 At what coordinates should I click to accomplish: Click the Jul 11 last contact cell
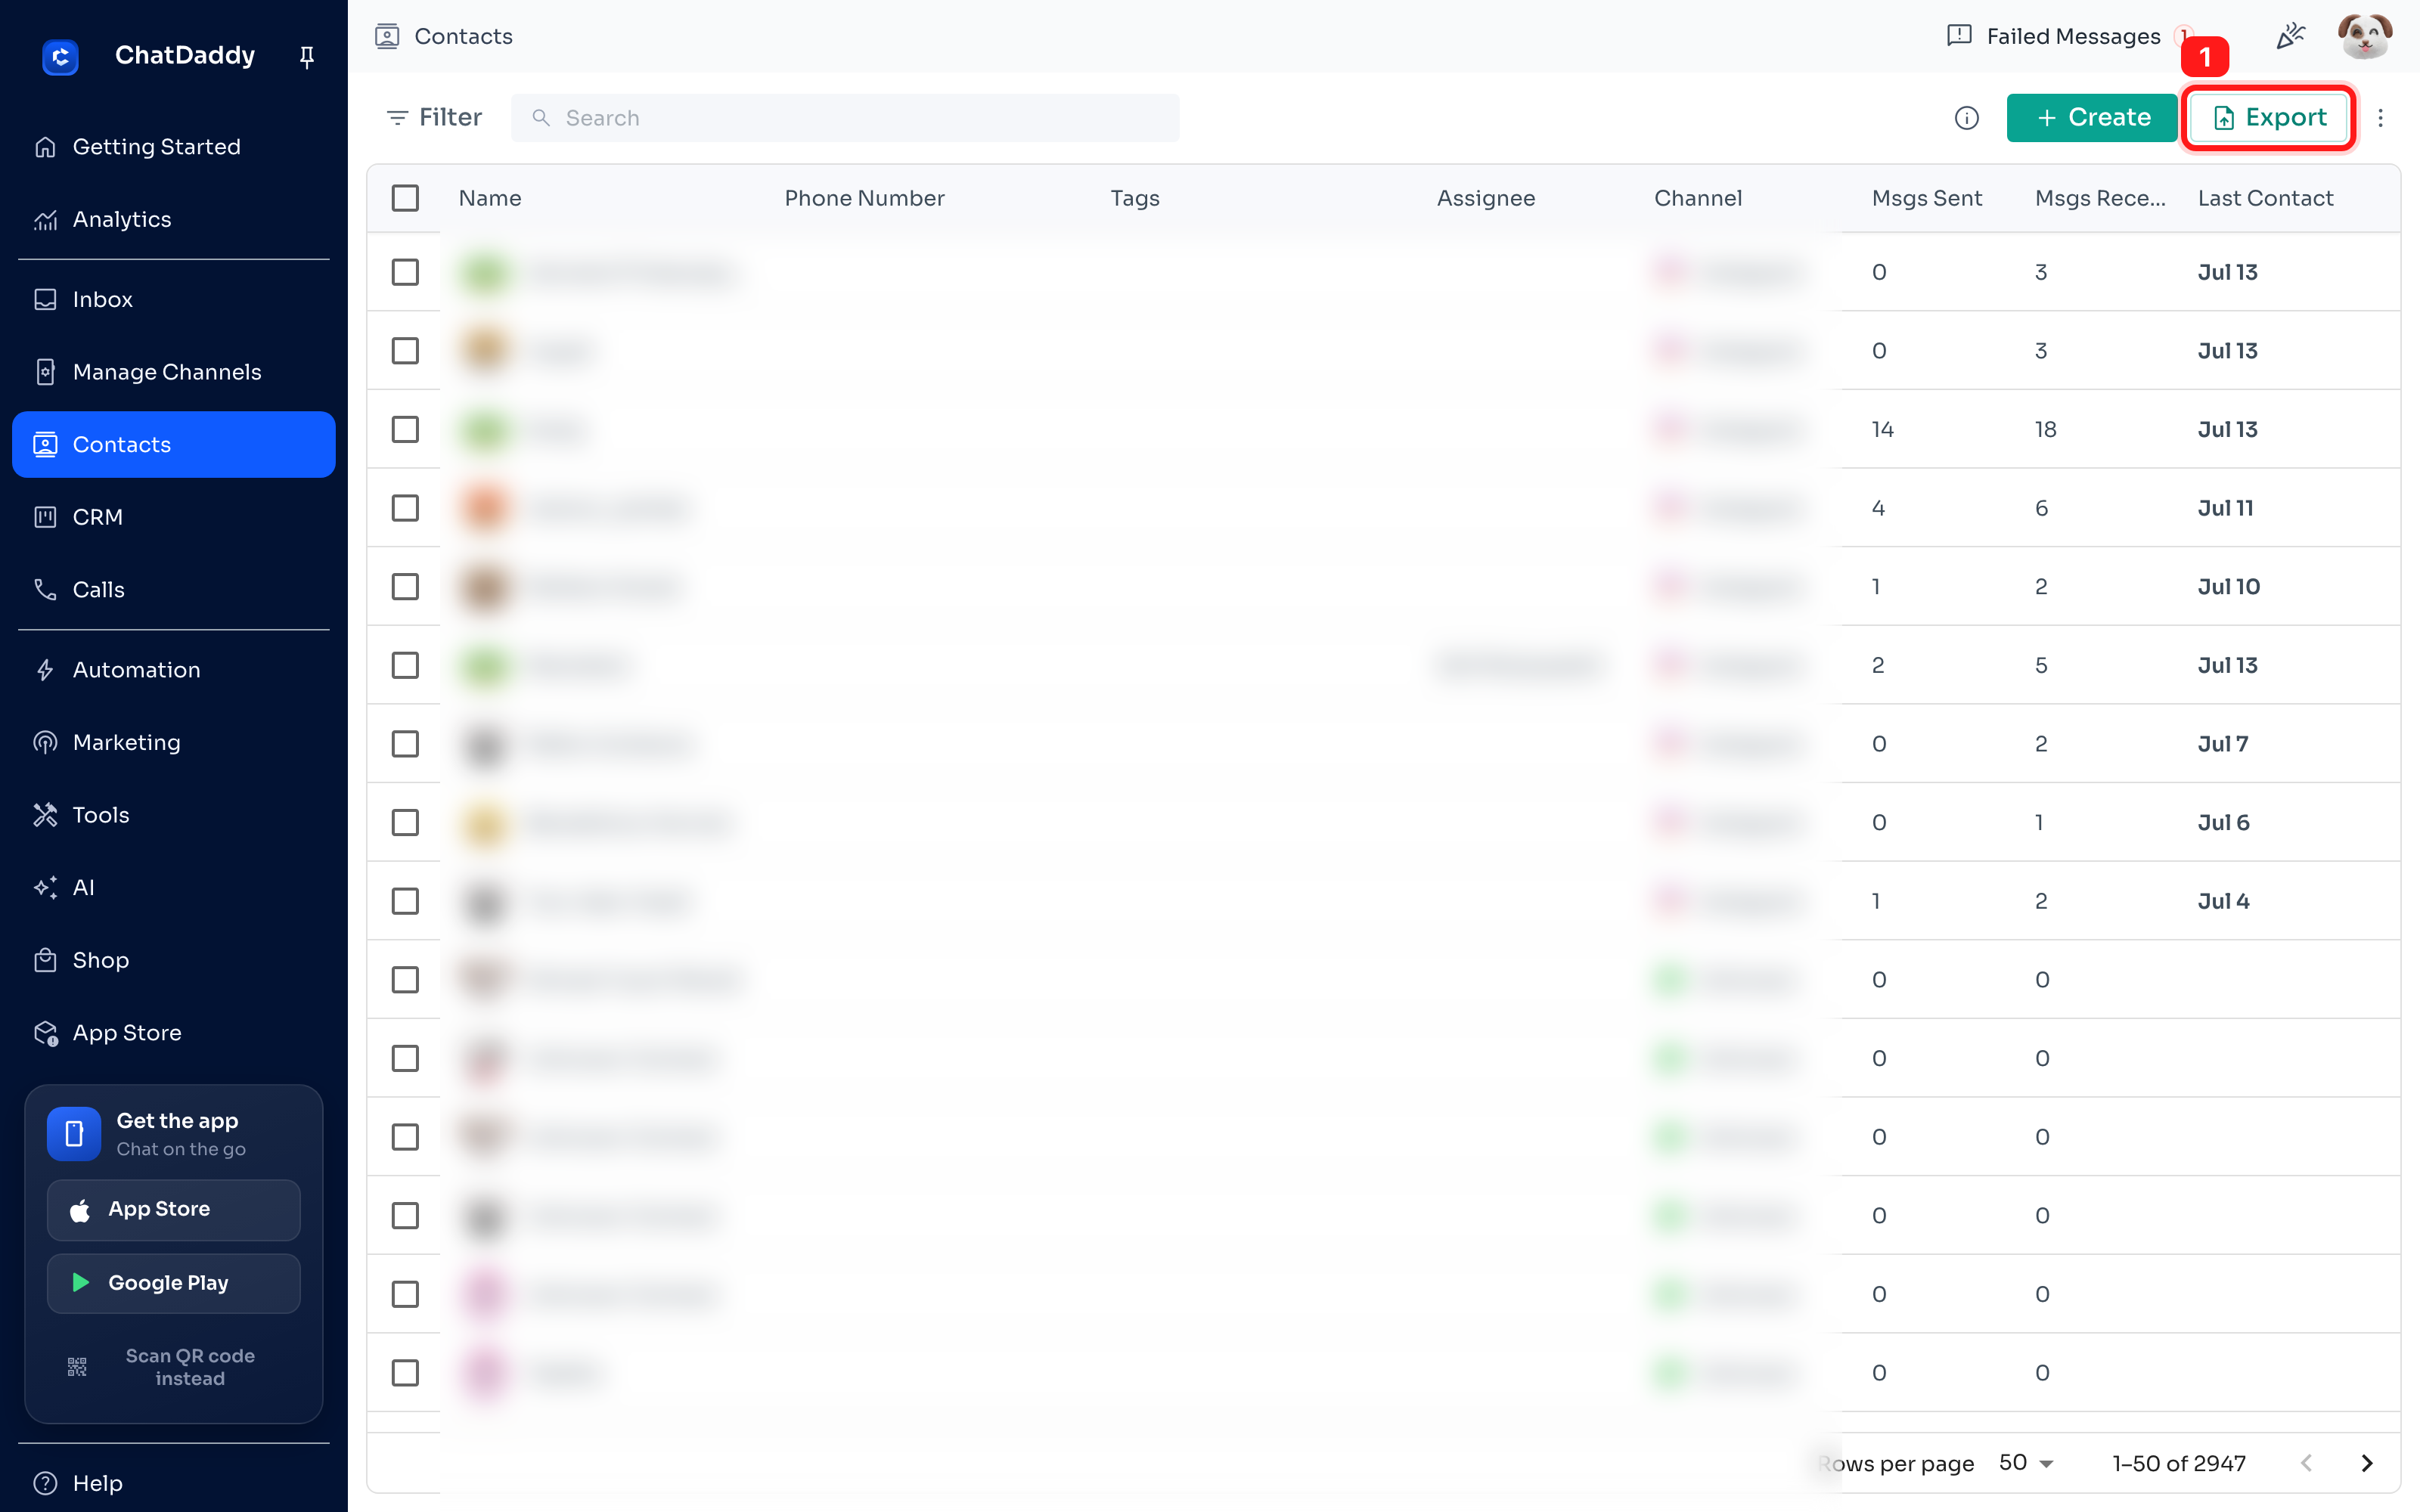coord(2225,508)
